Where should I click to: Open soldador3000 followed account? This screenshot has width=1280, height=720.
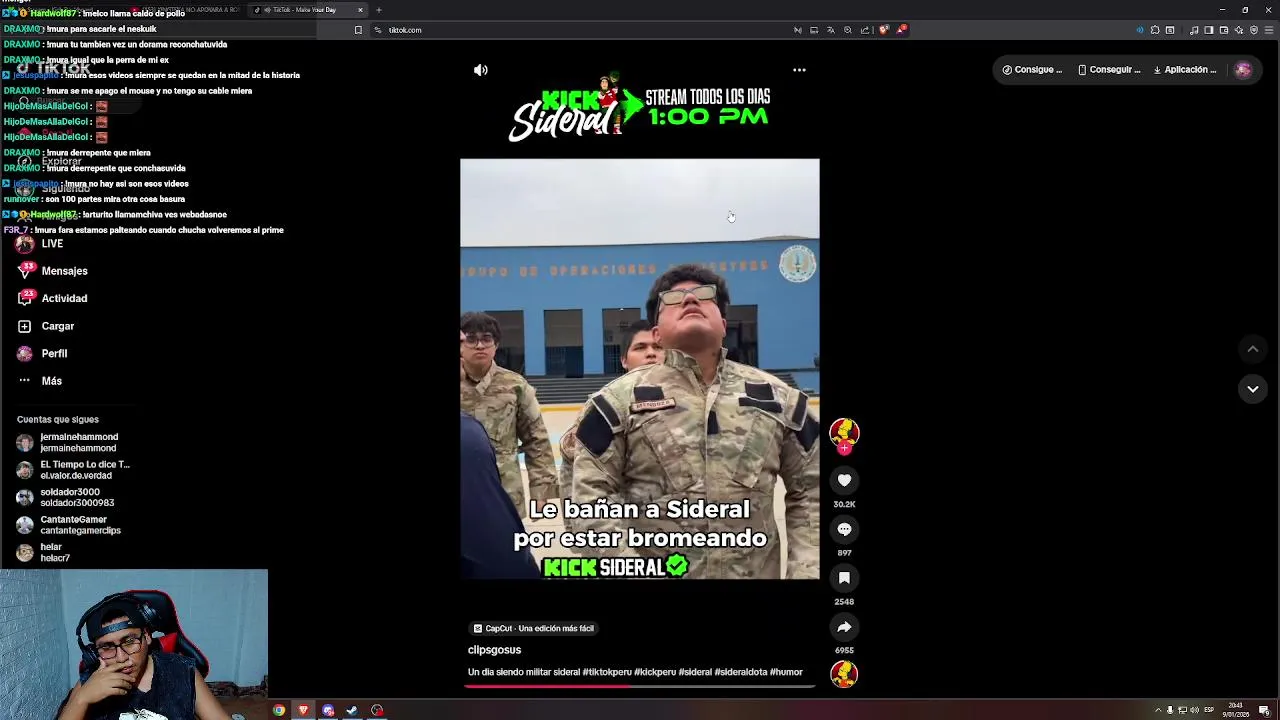[66, 497]
